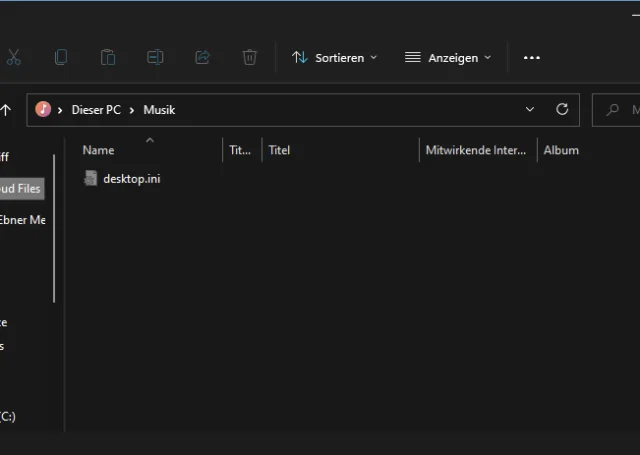Screen dimensions: 640x455
Task: Click the Cut scissors icon
Action: point(13,58)
